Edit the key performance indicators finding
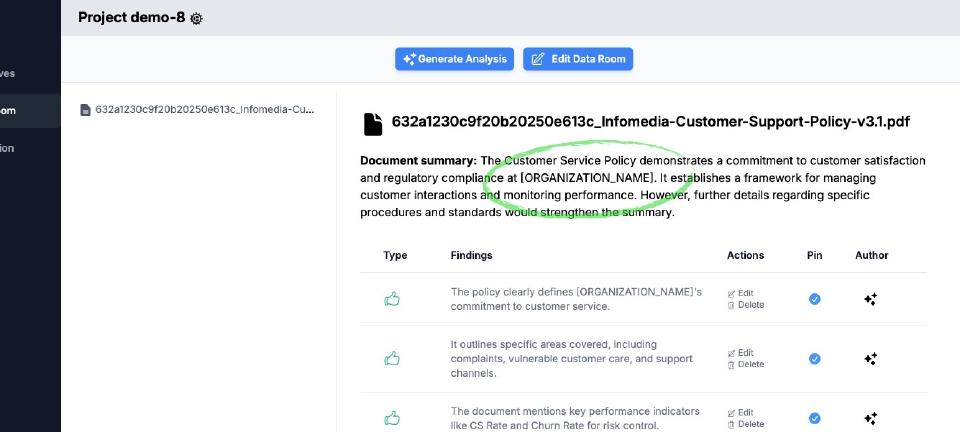Viewport: 960px width, 432px height. (741, 412)
